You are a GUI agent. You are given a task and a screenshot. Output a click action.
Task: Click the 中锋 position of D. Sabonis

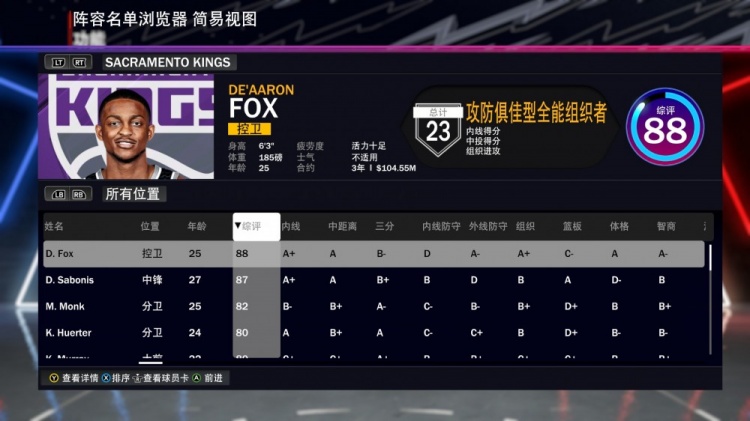[x=152, y=280]
